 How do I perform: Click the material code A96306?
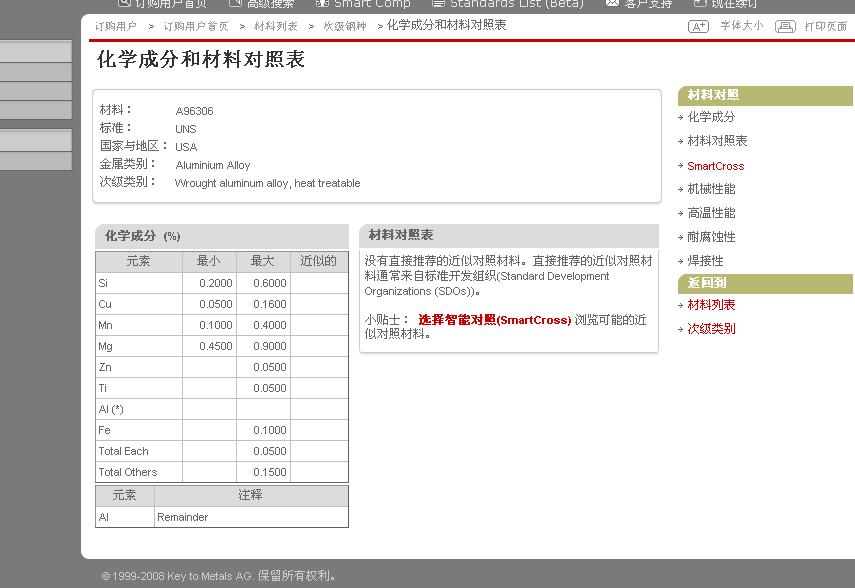pos(194,111)
